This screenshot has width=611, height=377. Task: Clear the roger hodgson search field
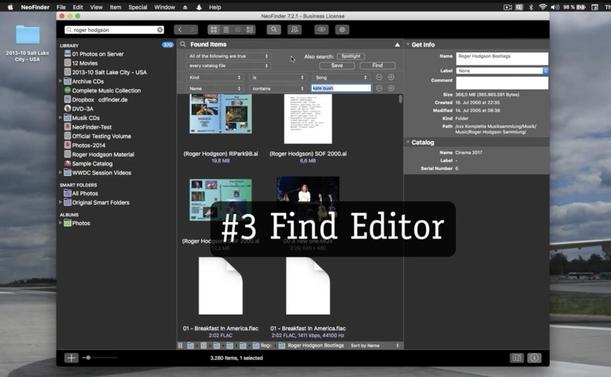click(160, 30)
